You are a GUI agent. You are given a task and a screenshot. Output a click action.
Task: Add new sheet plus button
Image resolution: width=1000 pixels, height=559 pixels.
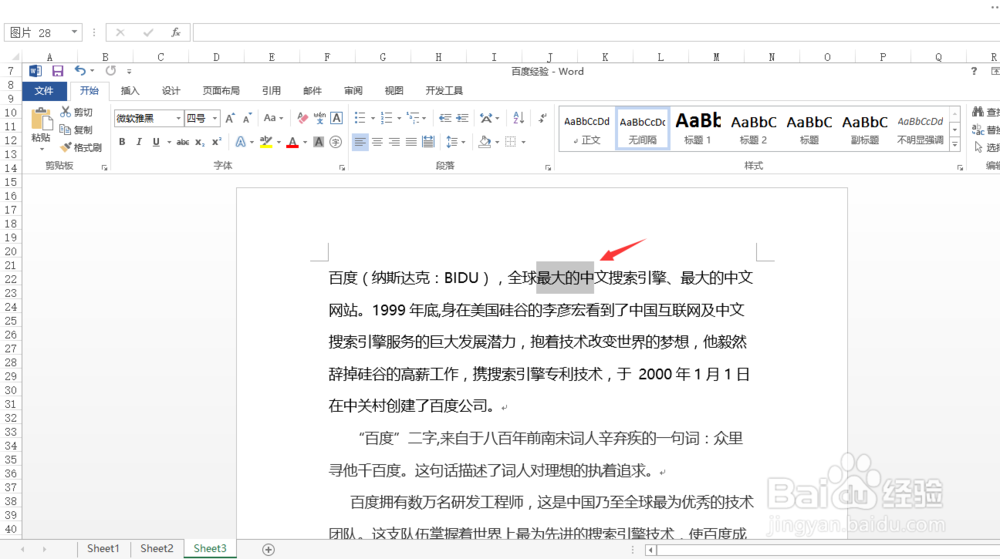[268, 549]
